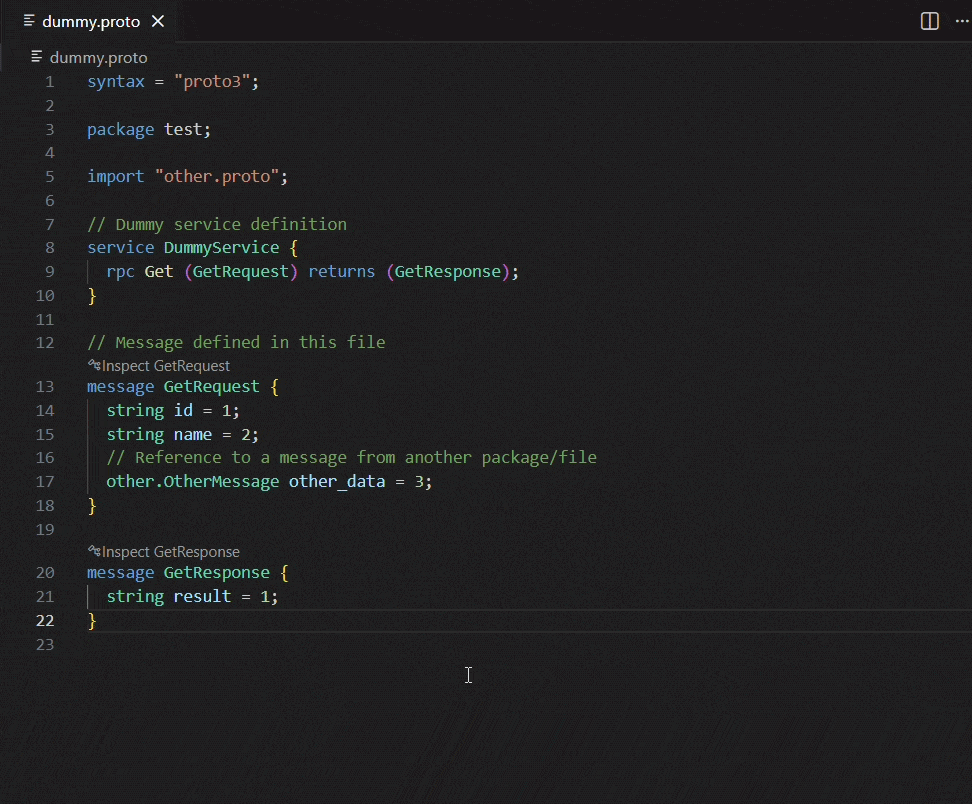The image size is (972, 804).
Task: Click line number 22 in the gutter
Action: (44, 620)
